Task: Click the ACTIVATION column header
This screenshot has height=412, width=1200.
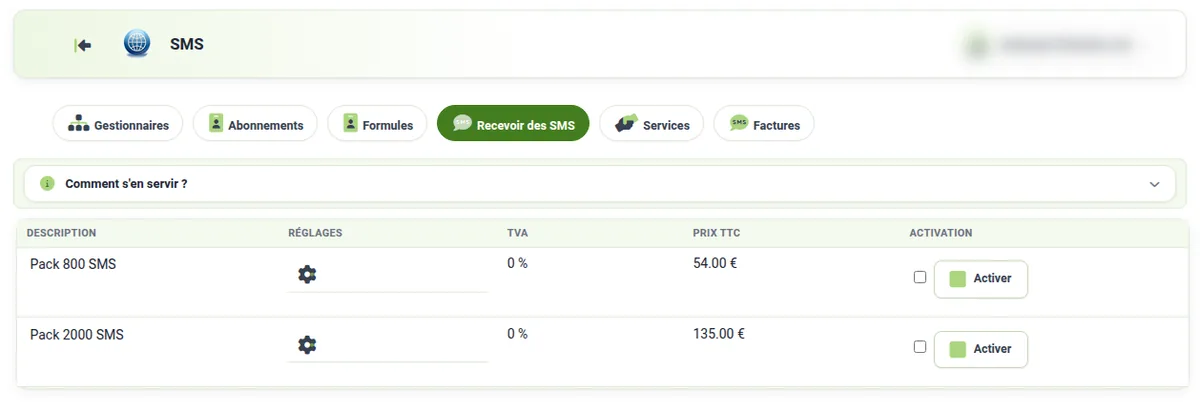Action: click(941, 233)
